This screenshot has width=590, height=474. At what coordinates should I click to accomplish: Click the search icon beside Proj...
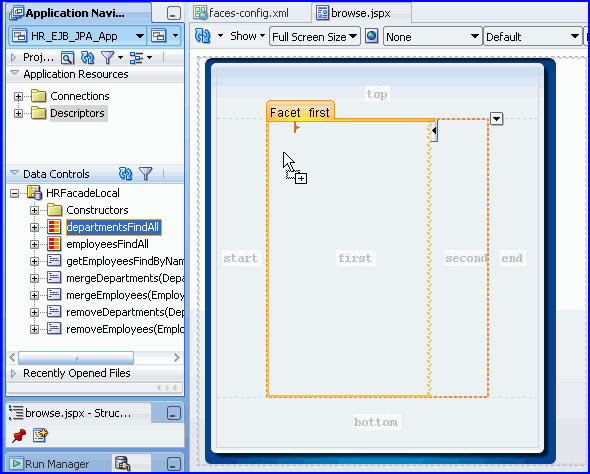(x=67, y=58)
